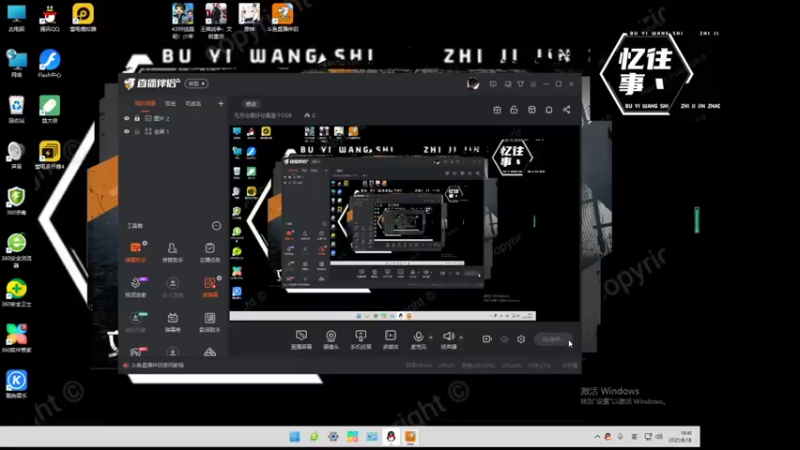Open the 弹幕秀 TV-shaped tool
This screenshot has height=450, width=800.
(x=172, y=322)
